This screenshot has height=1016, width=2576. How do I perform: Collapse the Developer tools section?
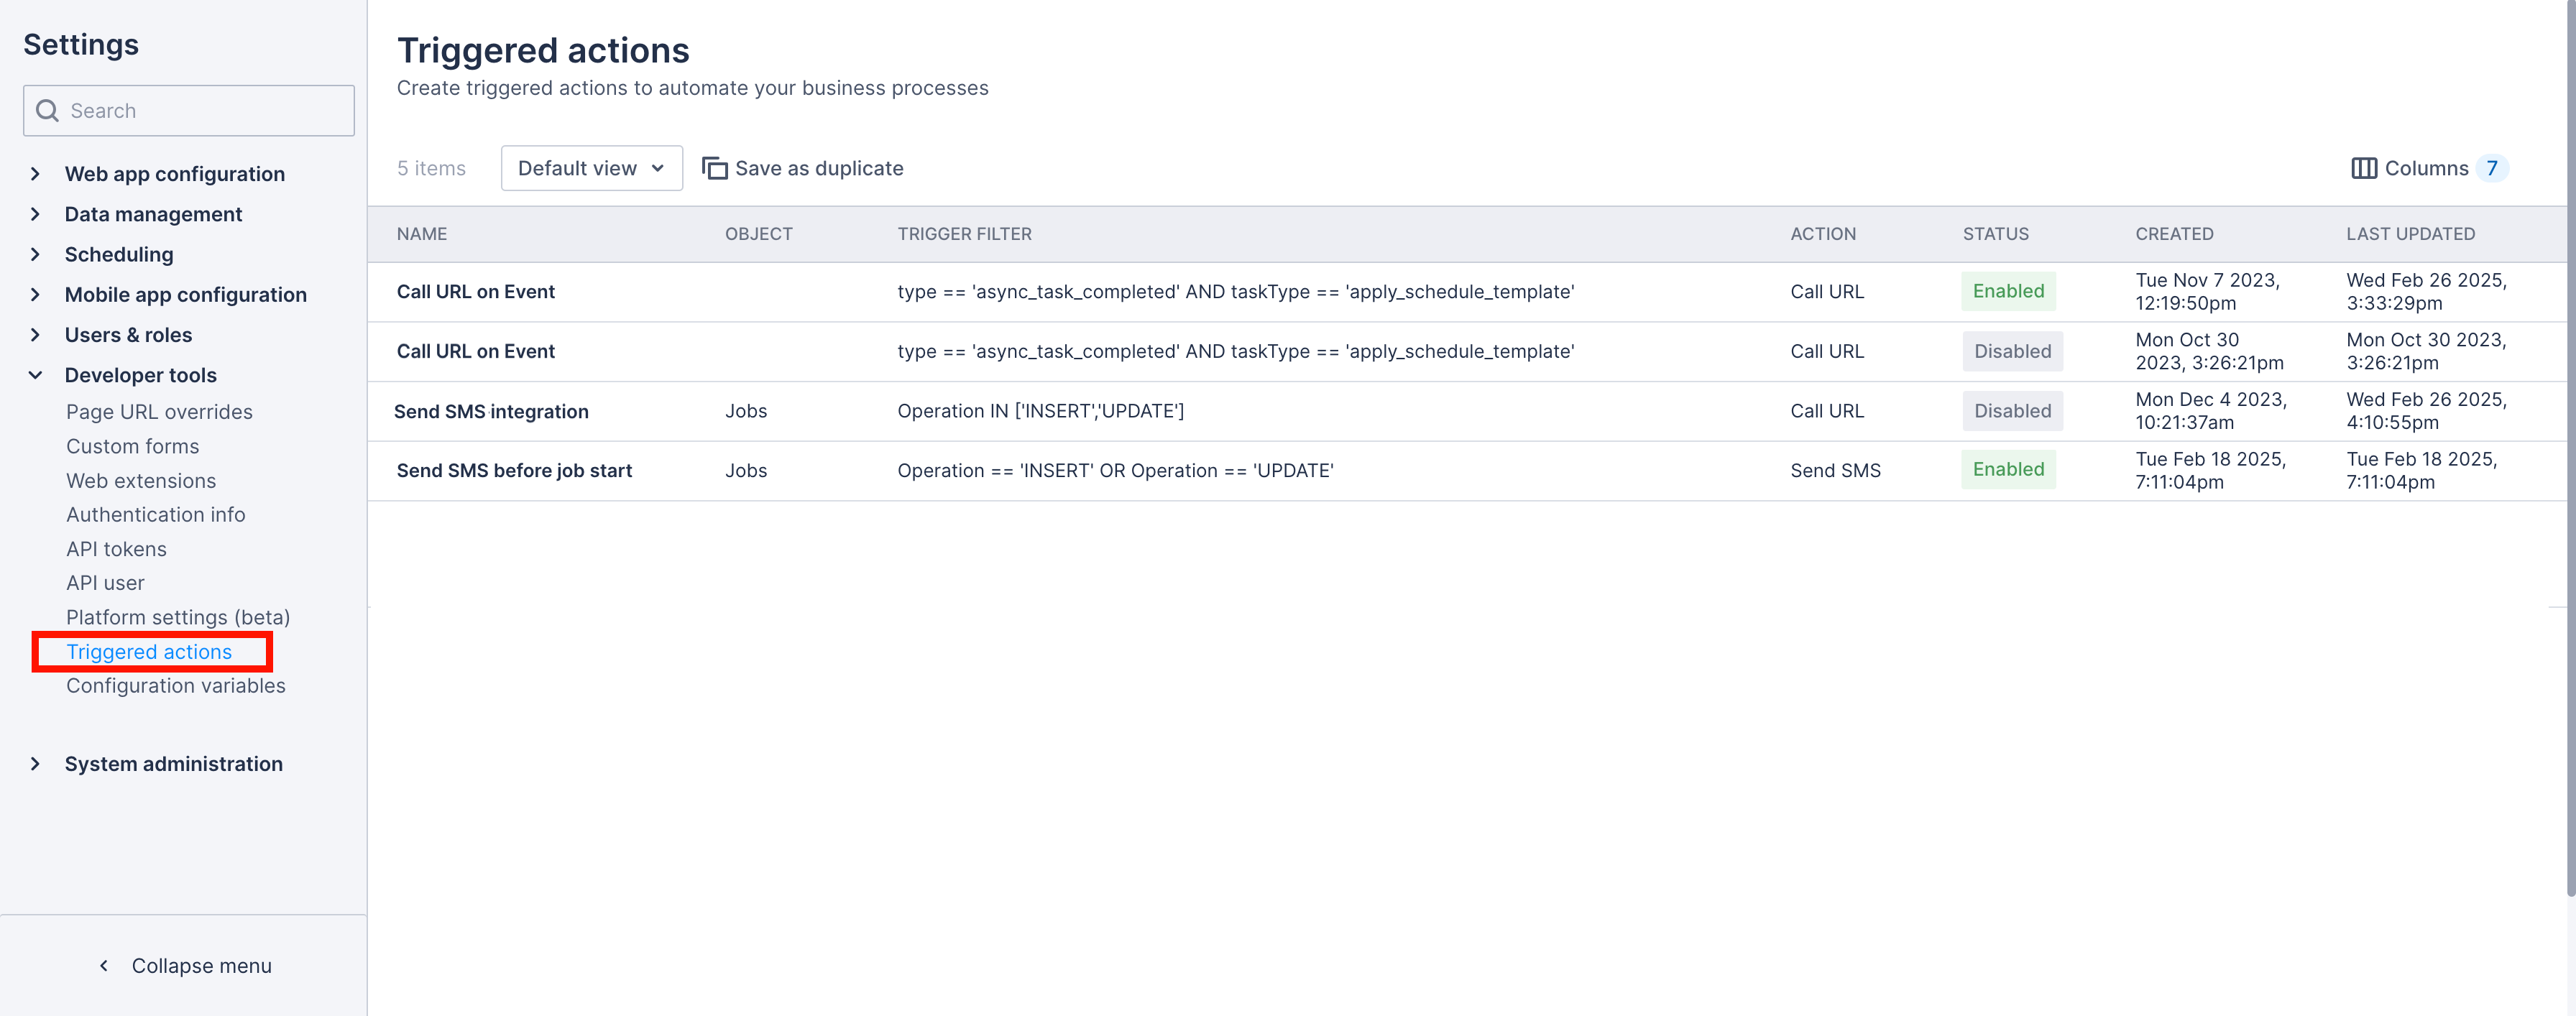[36, 375]
